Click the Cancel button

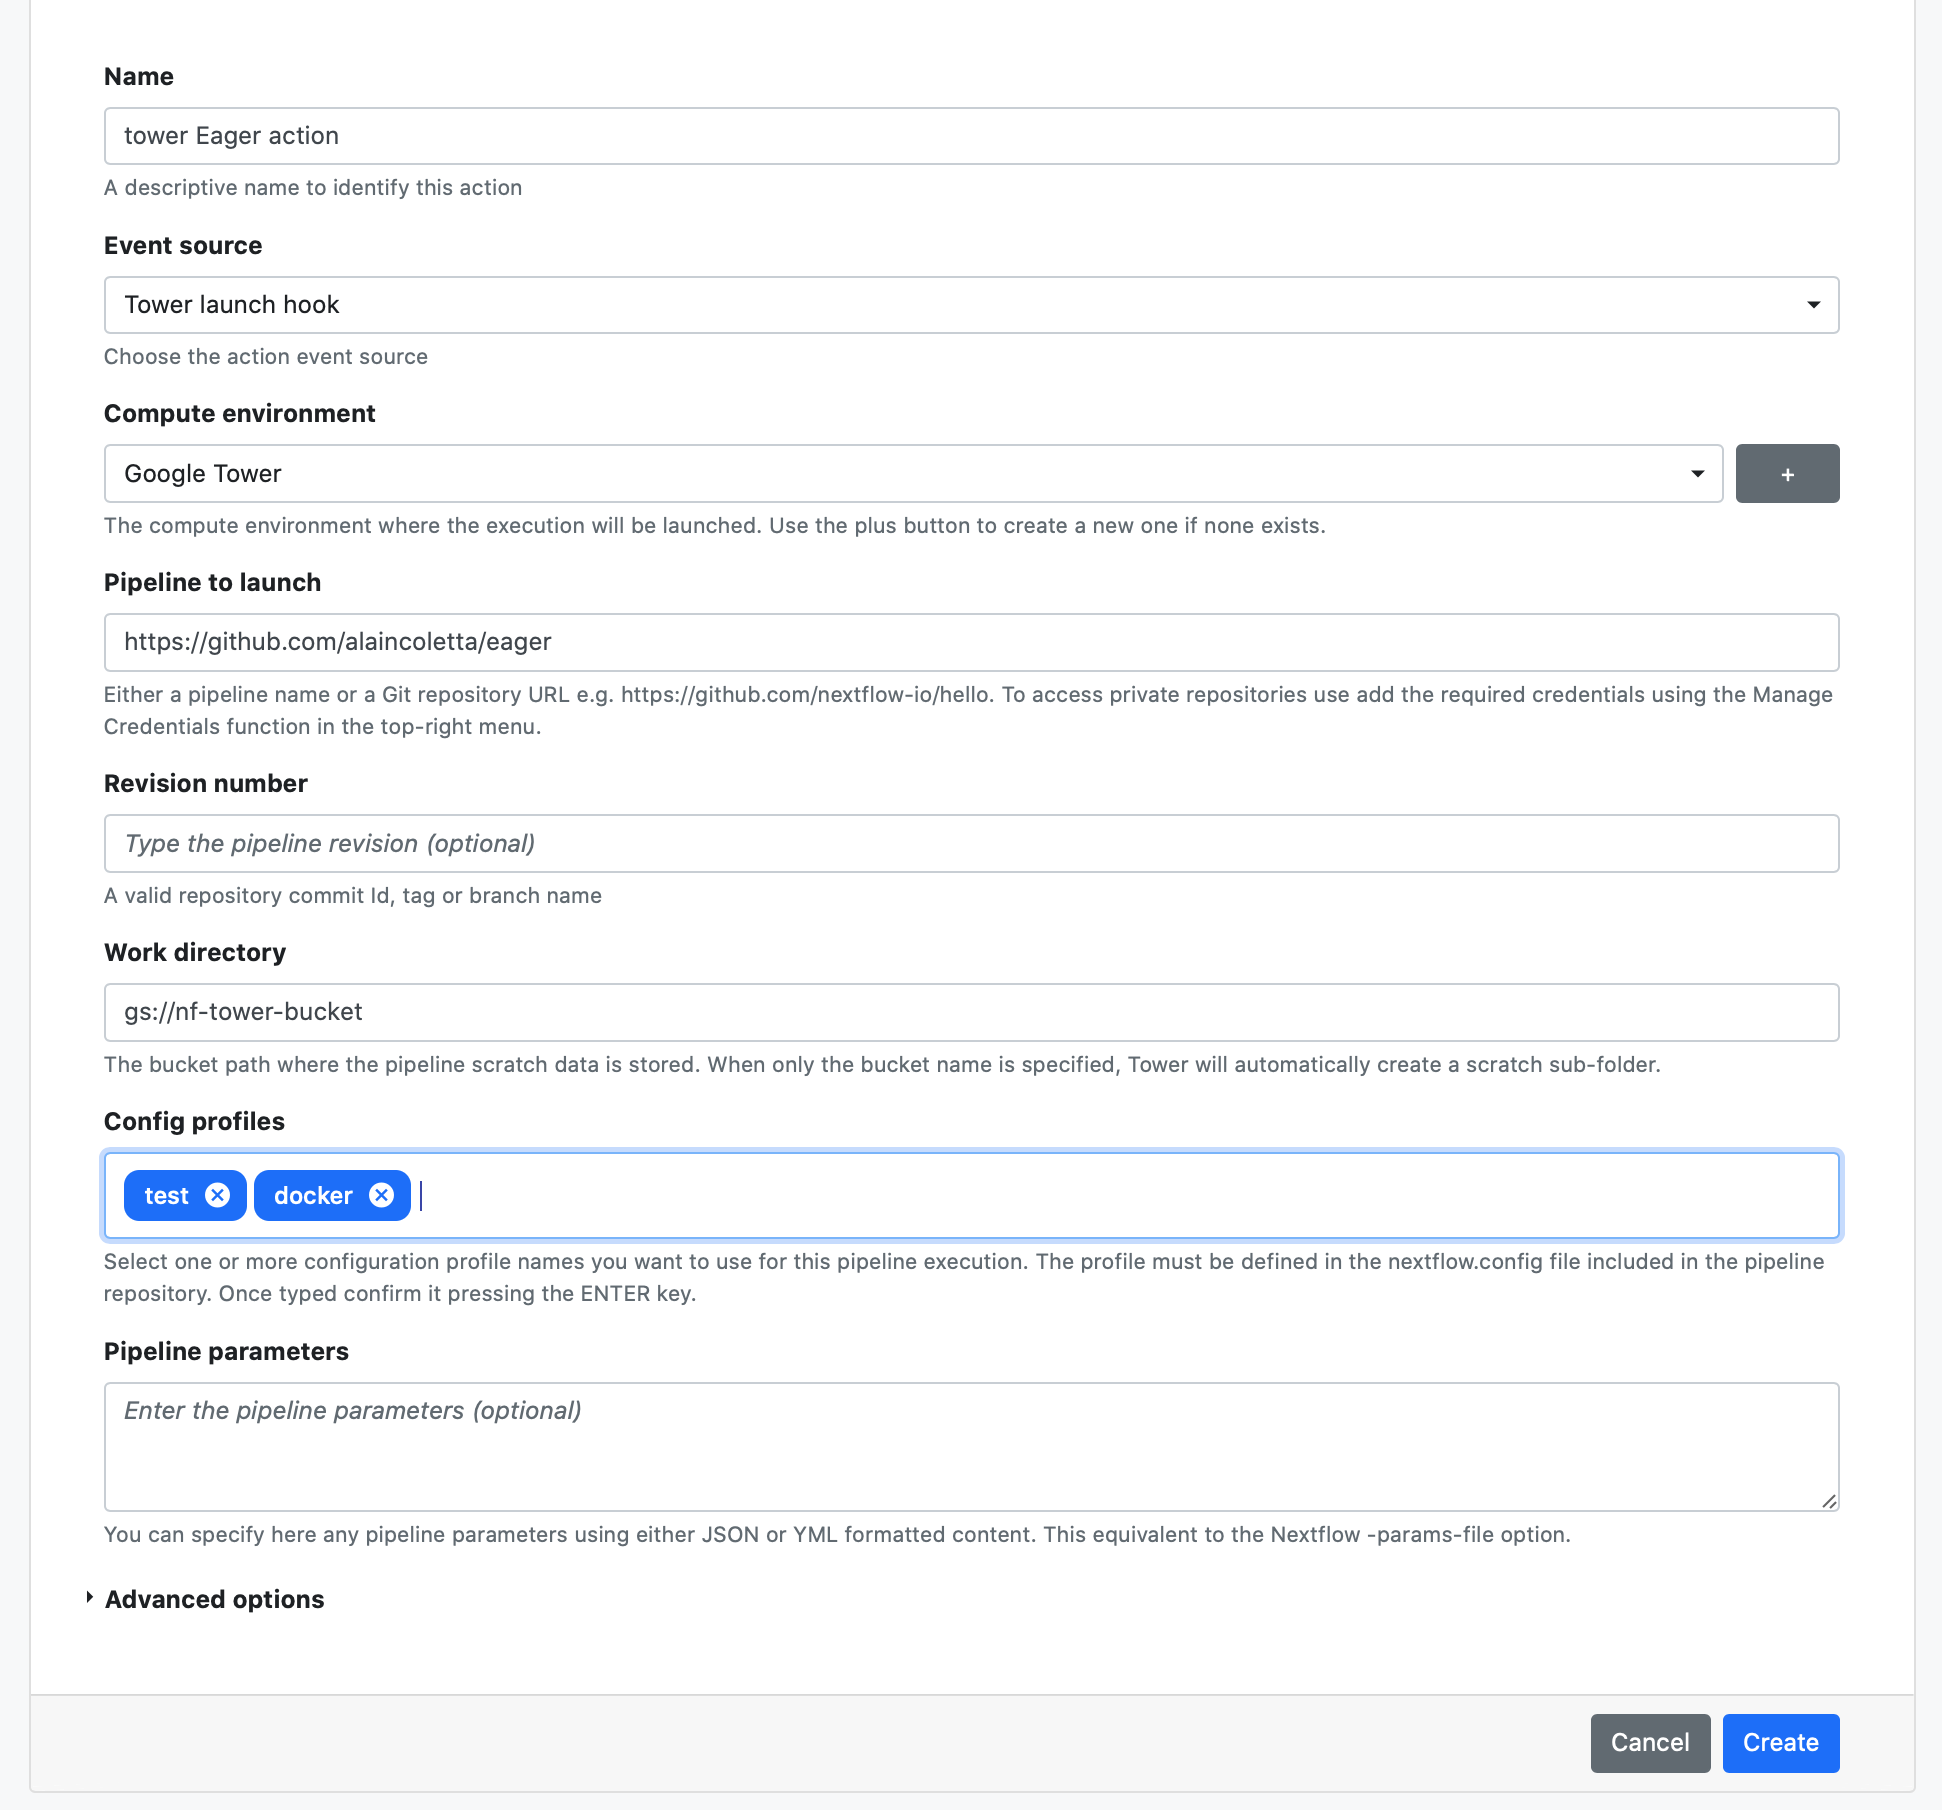point(1650,1743)
